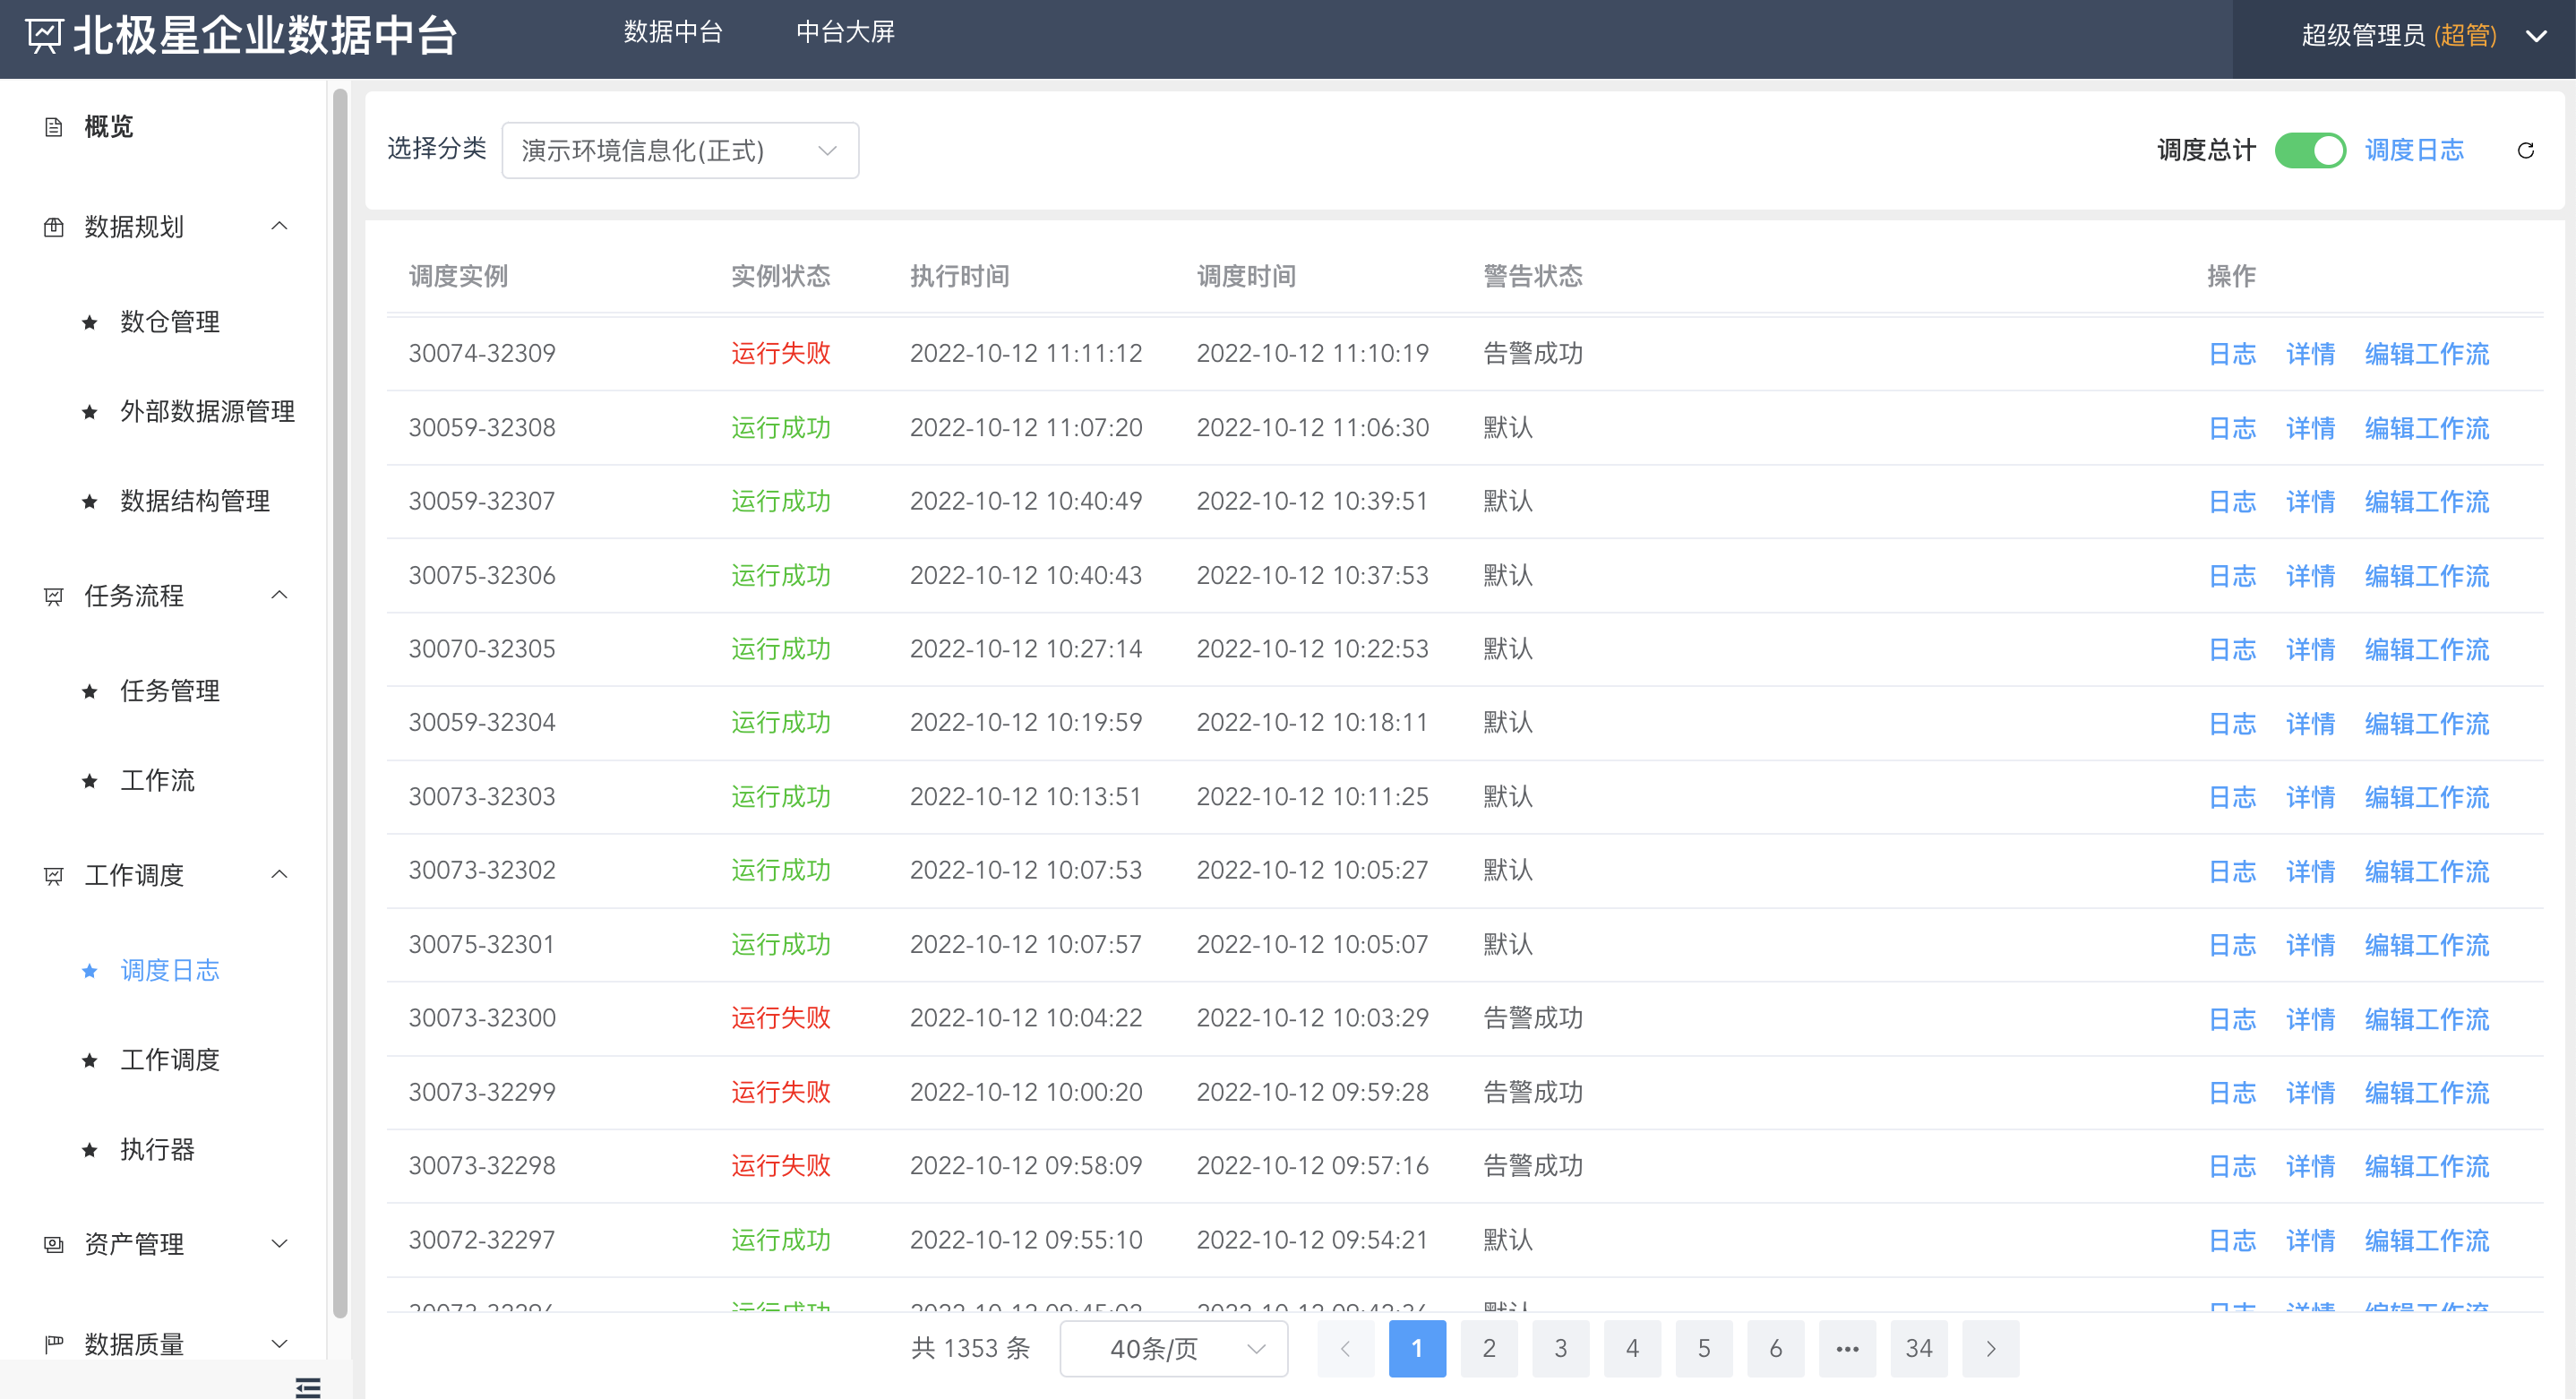Click the 工作调度 group icon

click(x=54, y=875)
